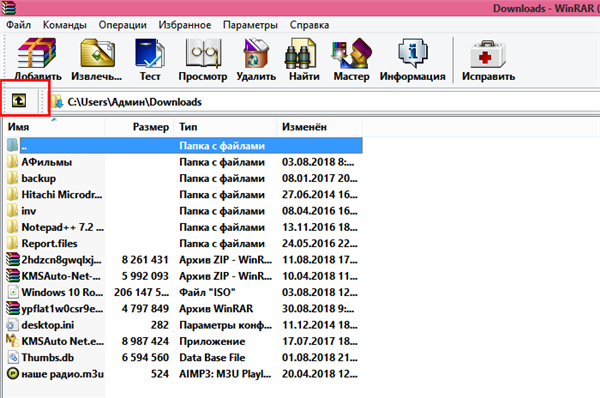This screenshot has width=600, height=398.
Task: Launch the Мастер (Wizard) tool
Action: pyautogui.click(x=352, y=54)
